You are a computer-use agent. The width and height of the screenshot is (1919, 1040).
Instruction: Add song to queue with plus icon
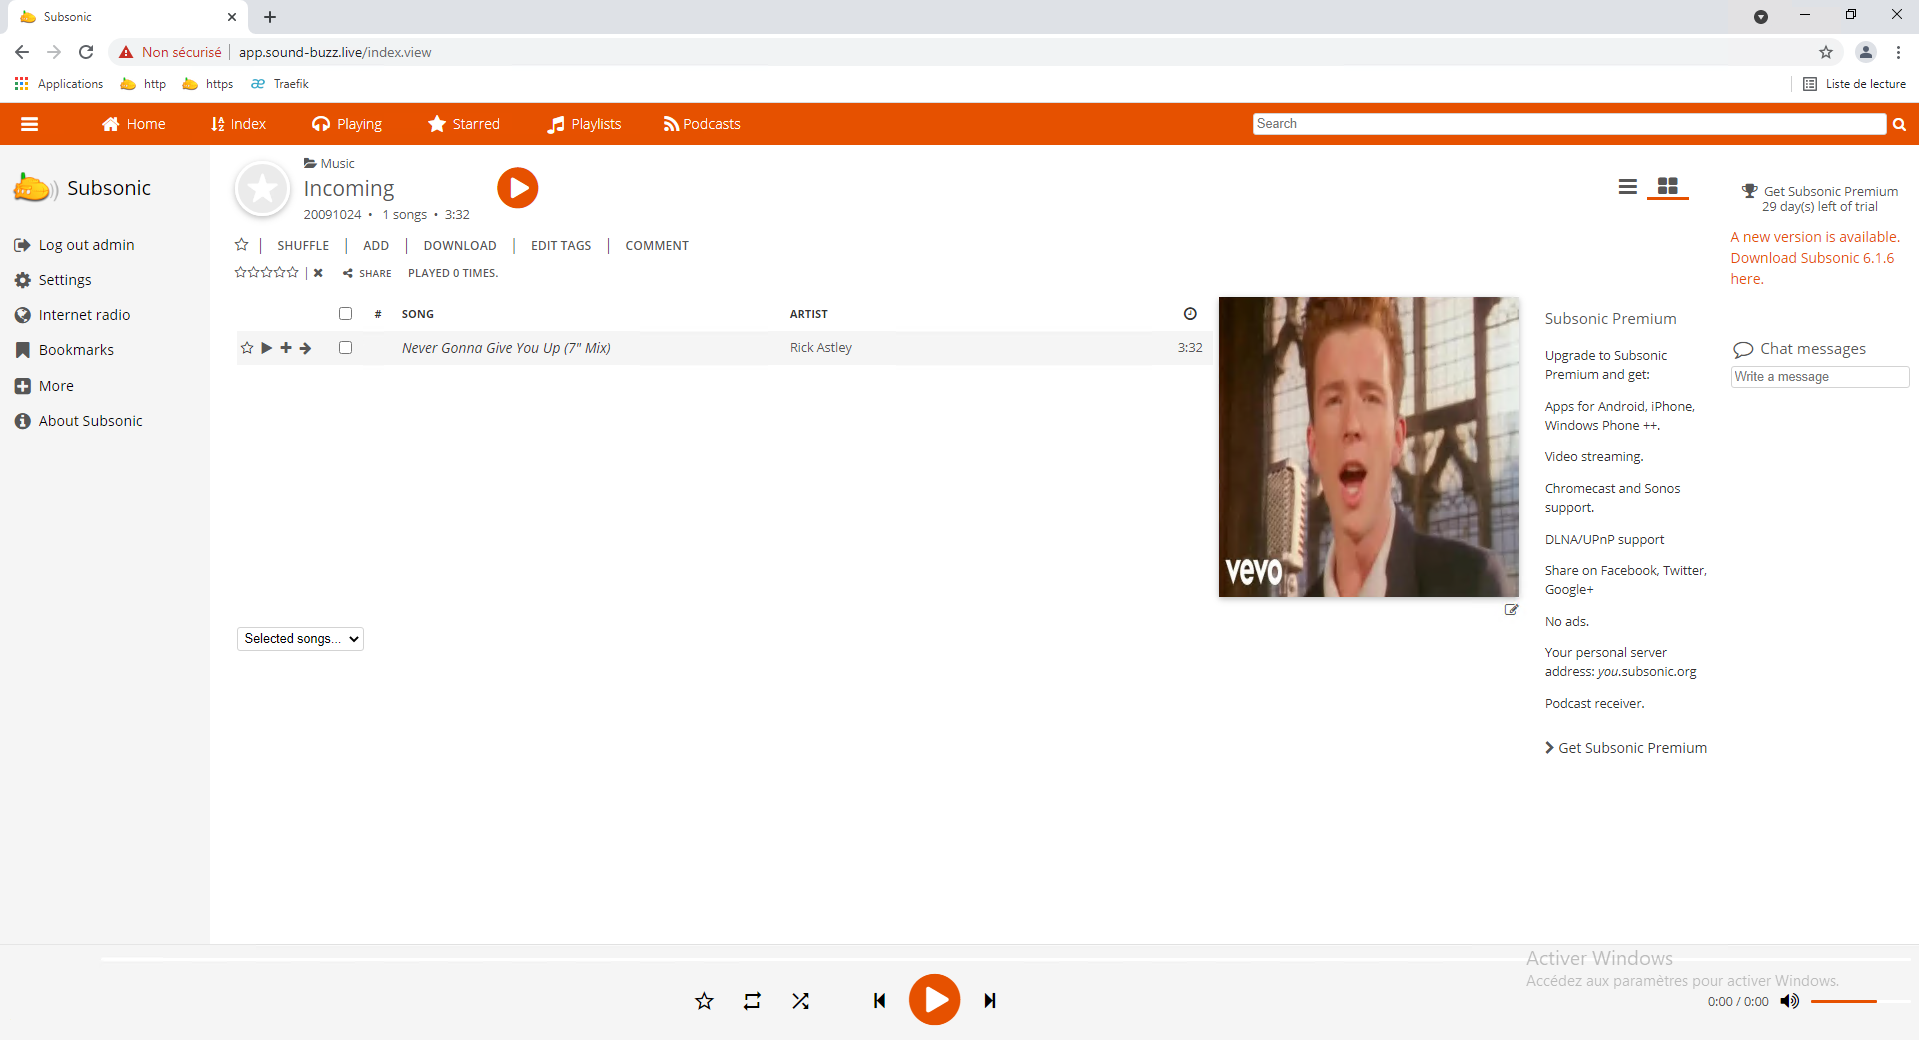click(286, 348)
